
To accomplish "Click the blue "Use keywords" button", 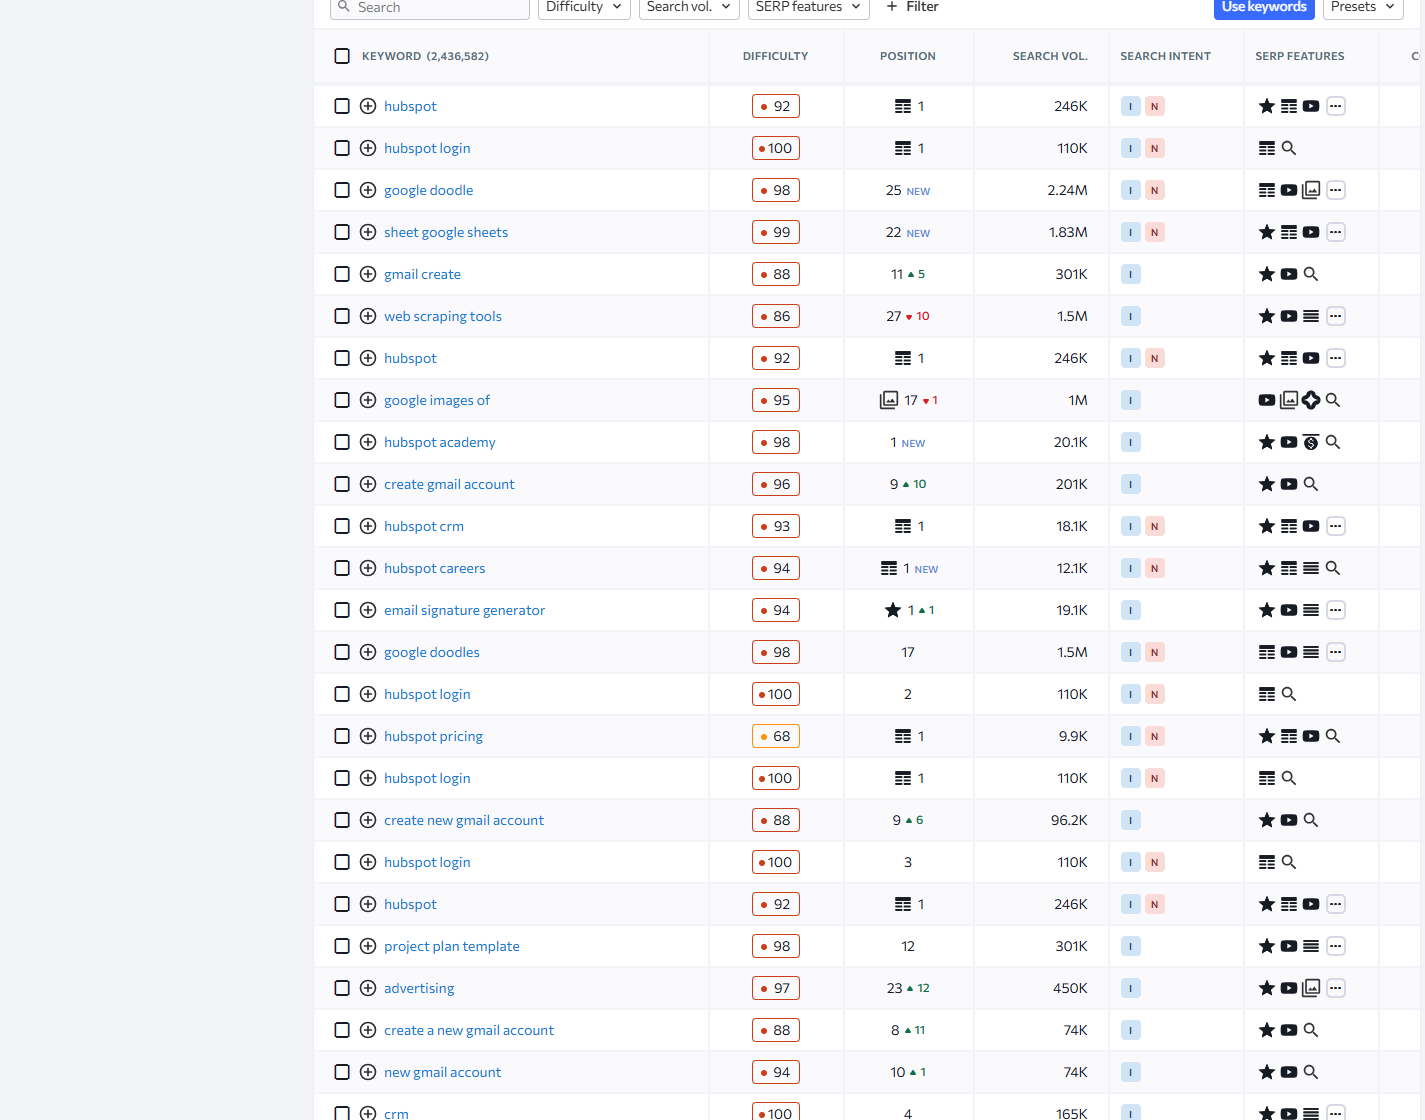I will tap(1264, 7).
